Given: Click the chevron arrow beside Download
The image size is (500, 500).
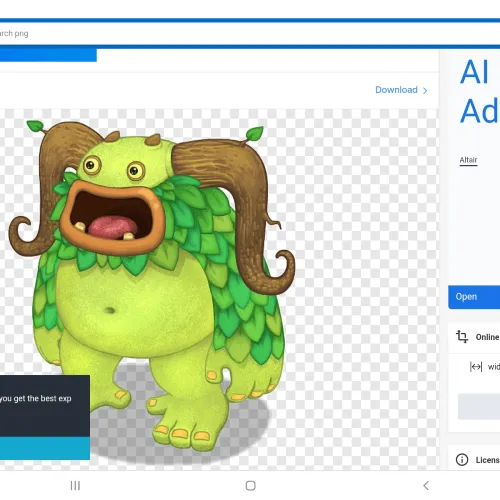Looking at the screenshot, I should [x=425, y=91].
